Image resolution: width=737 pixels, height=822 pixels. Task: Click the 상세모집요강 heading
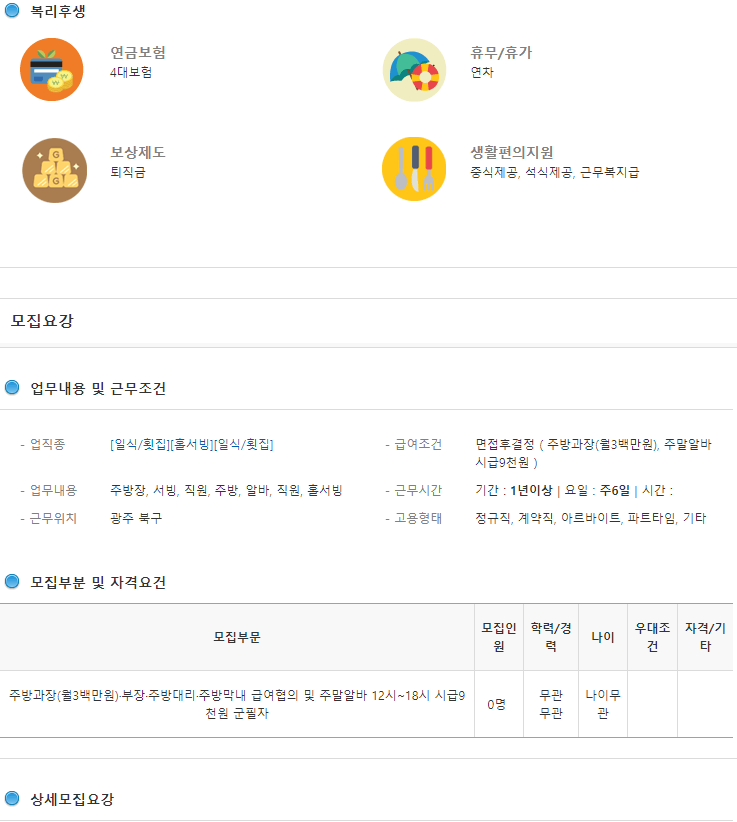pos(72,799)
